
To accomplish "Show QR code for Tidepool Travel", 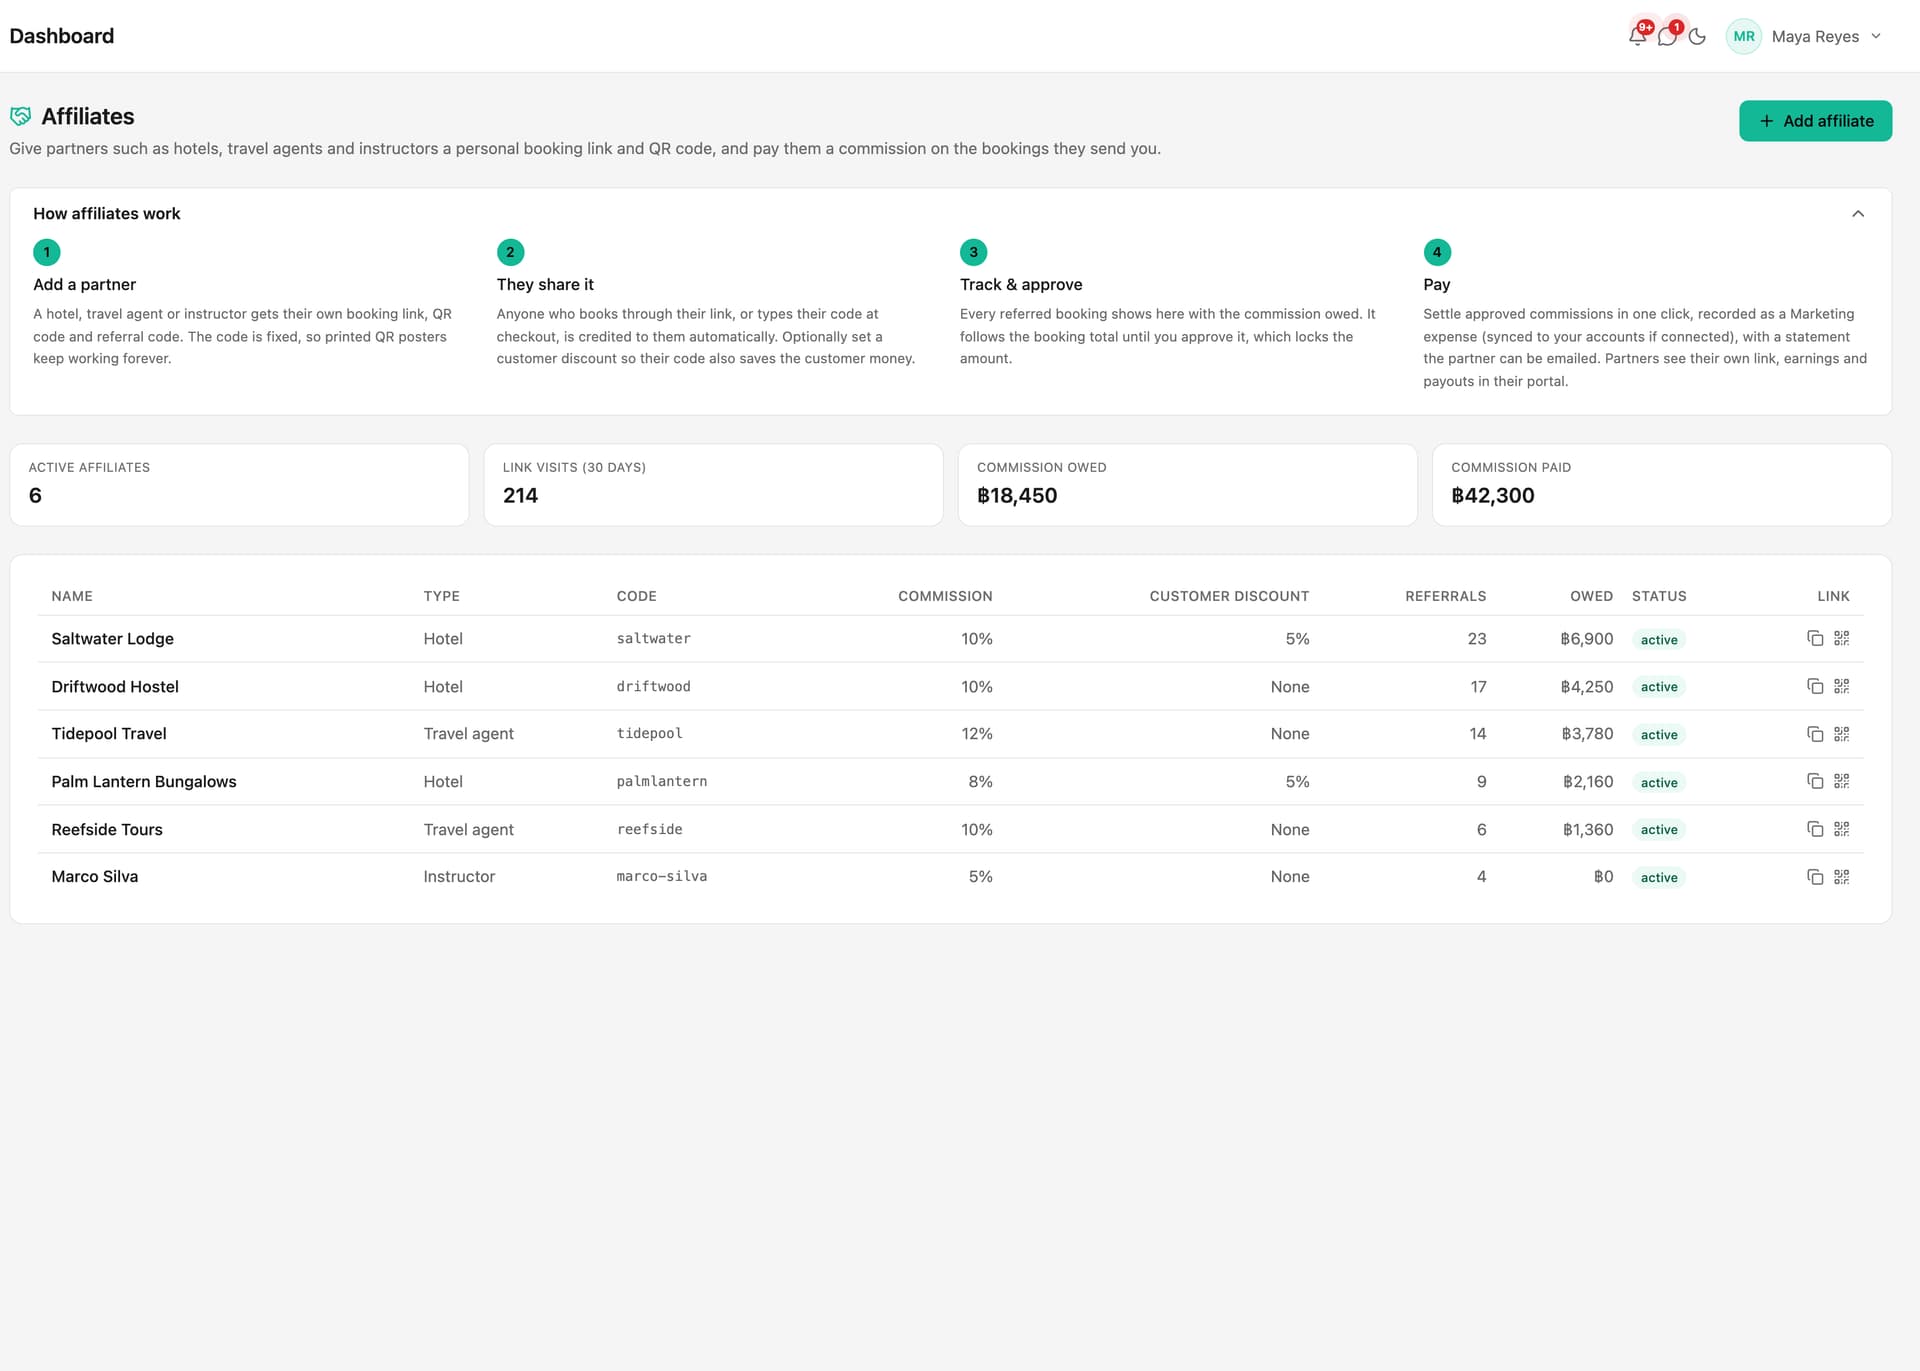I will (1842, 734).
